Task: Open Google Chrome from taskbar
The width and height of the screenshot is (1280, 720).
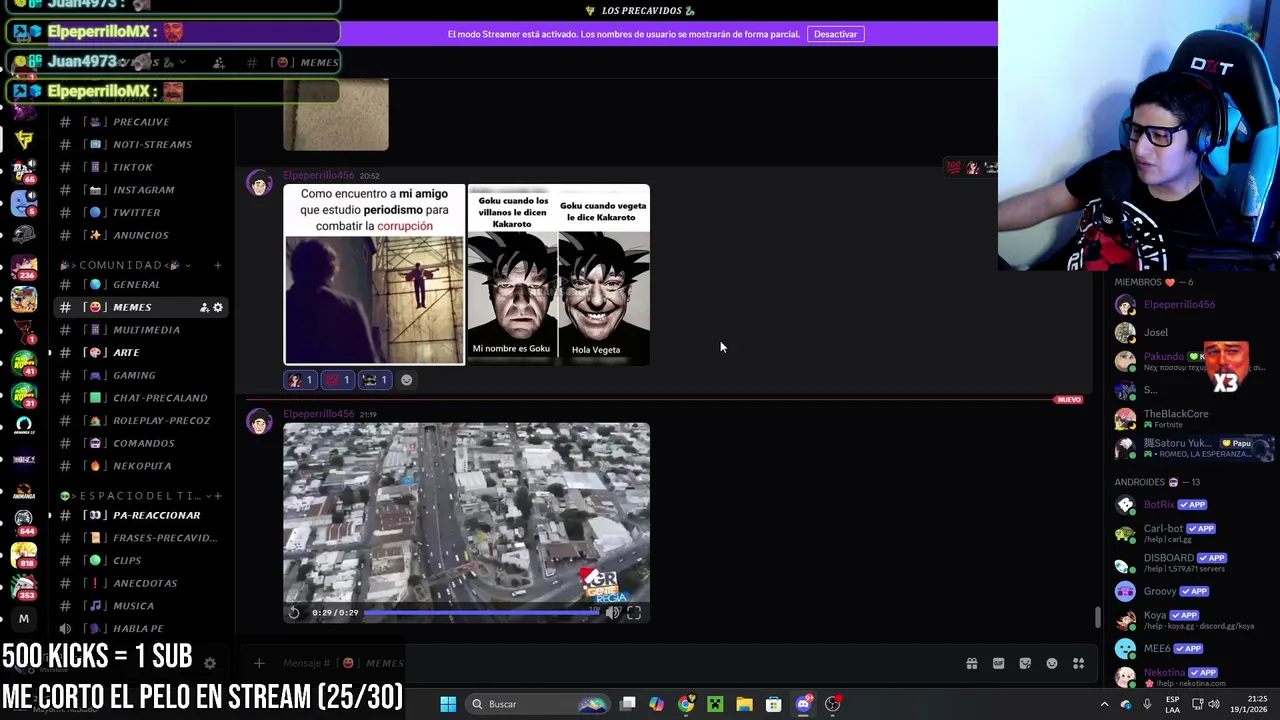Action: pos(686,704)
